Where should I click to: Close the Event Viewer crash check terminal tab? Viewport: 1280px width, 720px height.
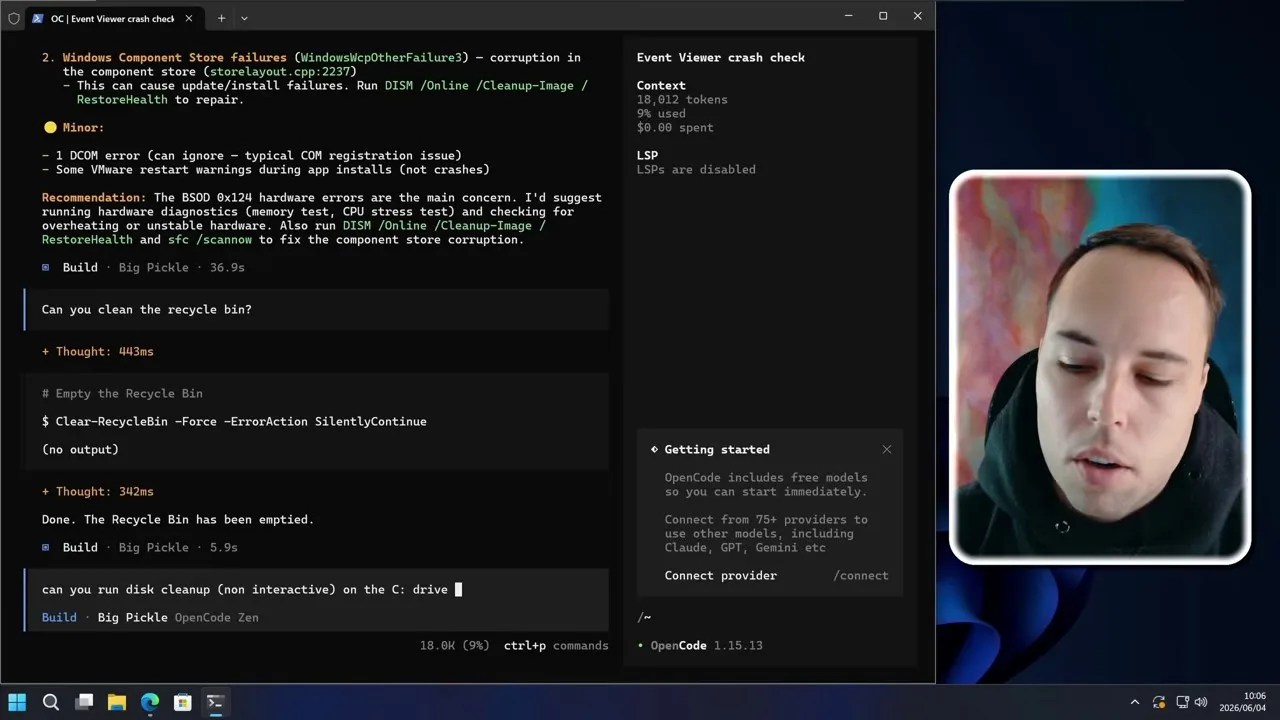(x=189, y=18)
